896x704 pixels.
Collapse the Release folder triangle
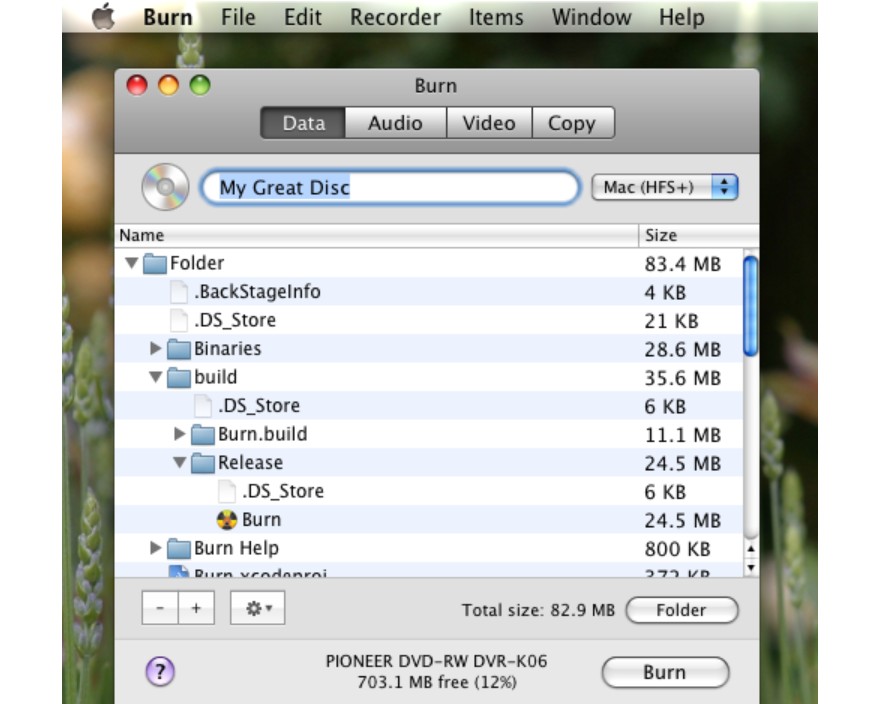click(x=179, y=462)
